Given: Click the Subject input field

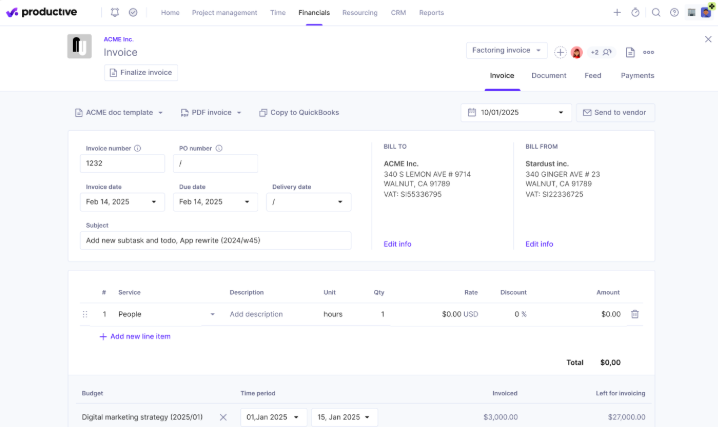Looking at the screenshot, I should click(216, 240).
